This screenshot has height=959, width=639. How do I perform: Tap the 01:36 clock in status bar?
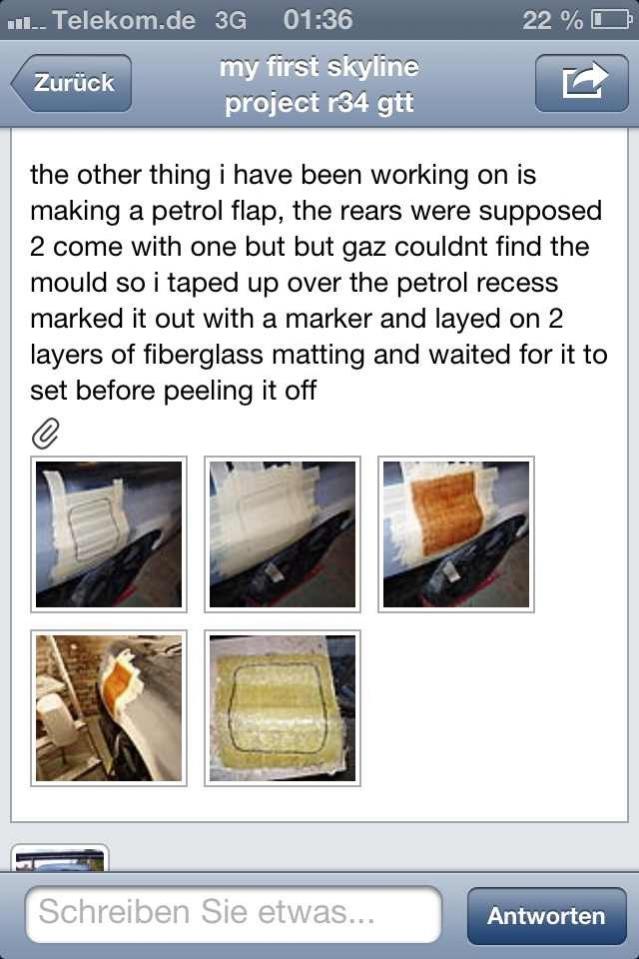click(x=318, y=20)
